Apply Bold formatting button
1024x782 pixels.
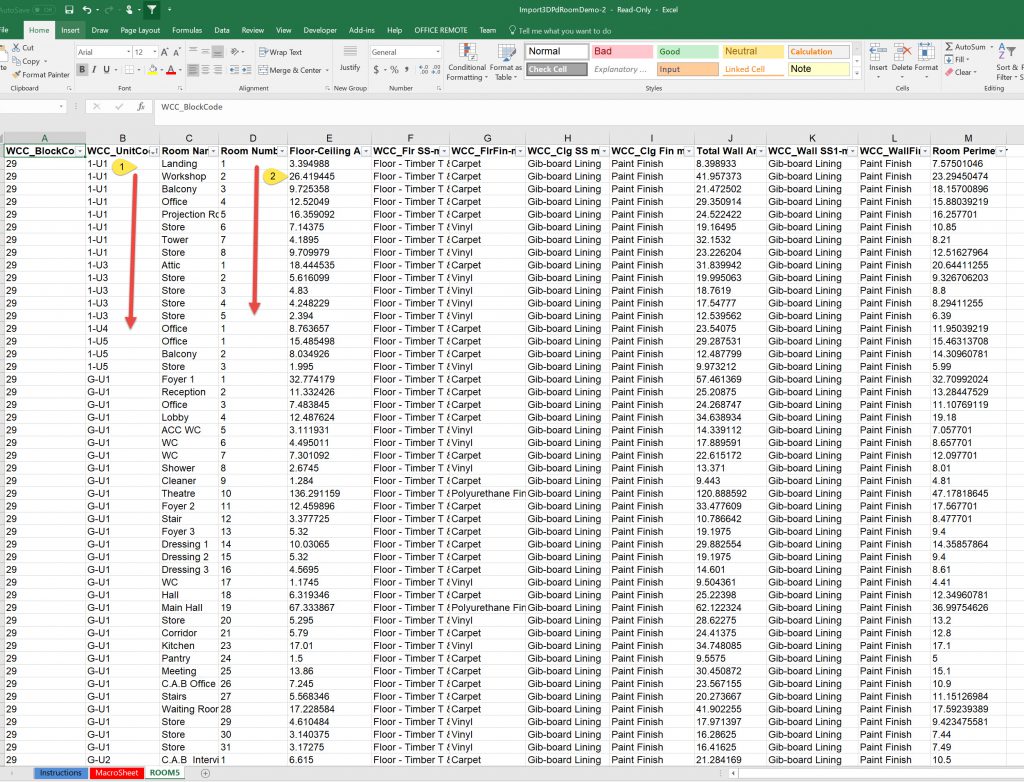[82, 69]
